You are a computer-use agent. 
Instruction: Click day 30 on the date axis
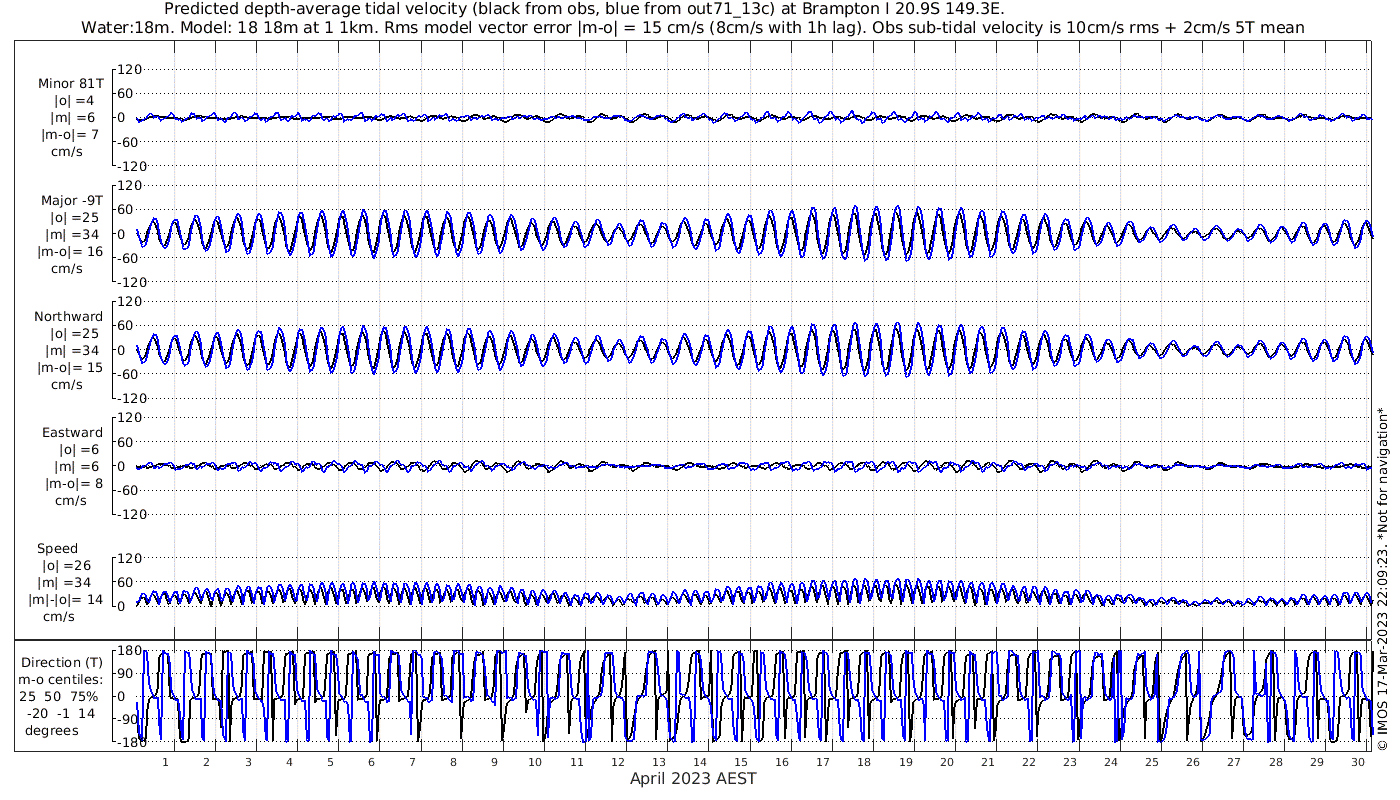click(x=1357, y=761)
